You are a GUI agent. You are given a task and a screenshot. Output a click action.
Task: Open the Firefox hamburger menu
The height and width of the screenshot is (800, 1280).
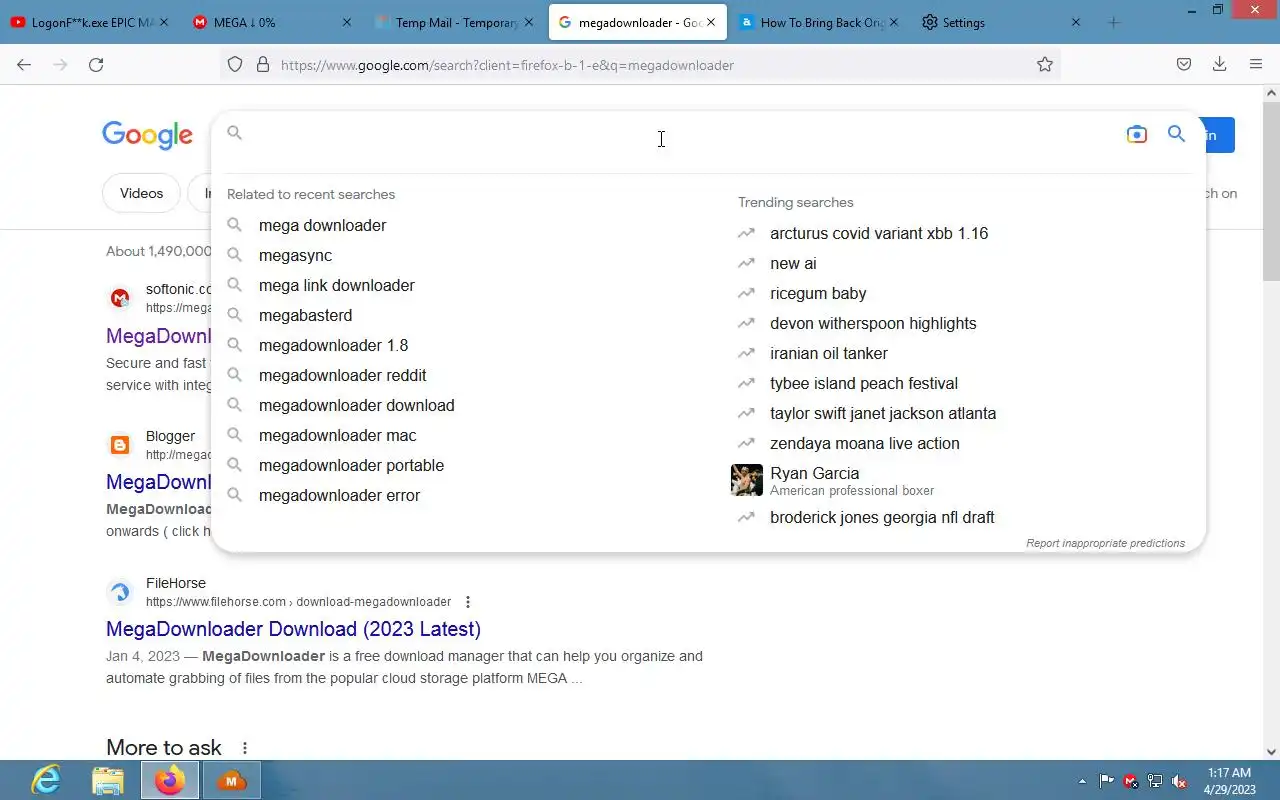[x=1256, y=65]
